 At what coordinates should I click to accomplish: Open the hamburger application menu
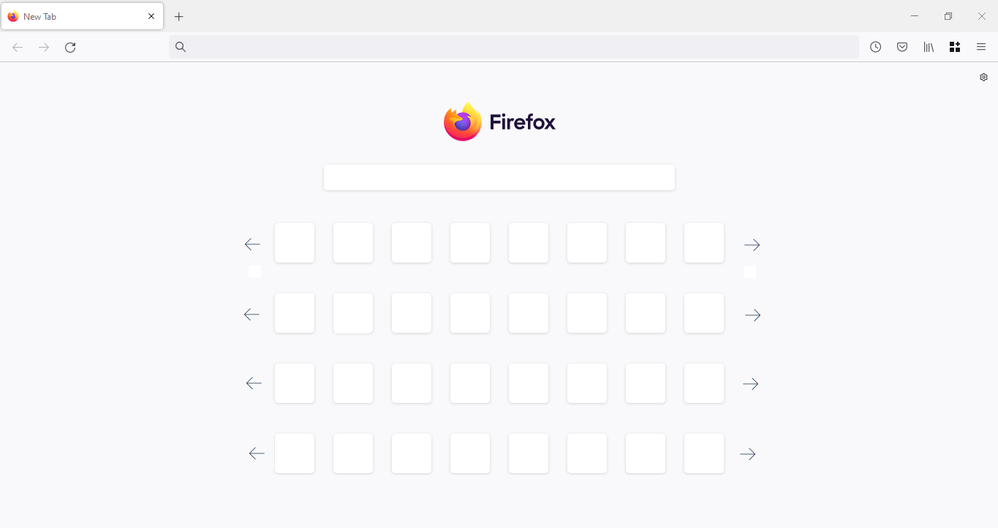[x=981, y=47]
